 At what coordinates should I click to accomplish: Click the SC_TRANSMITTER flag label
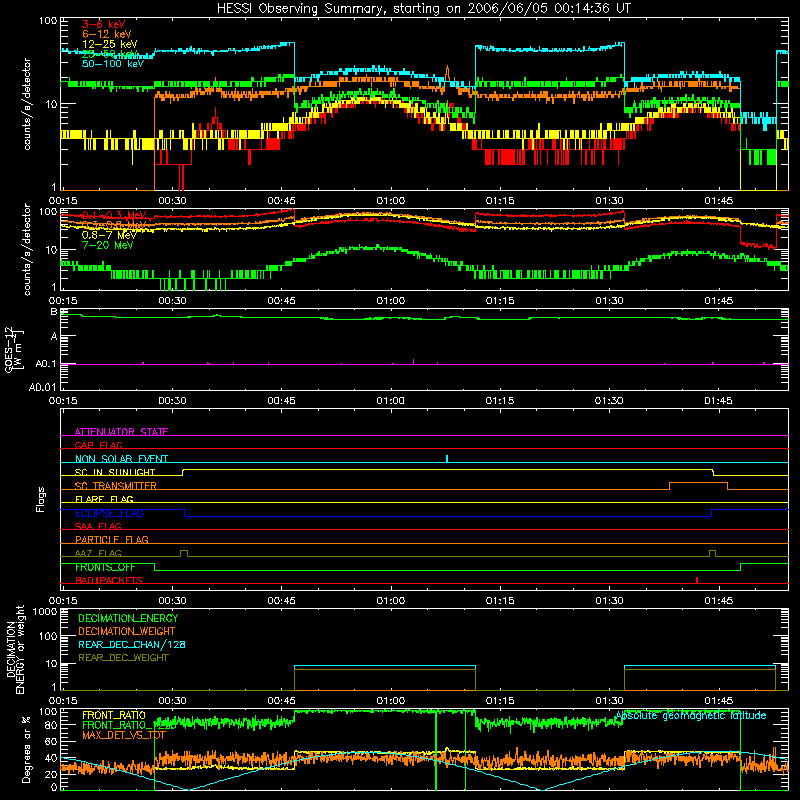pos(116,485)
